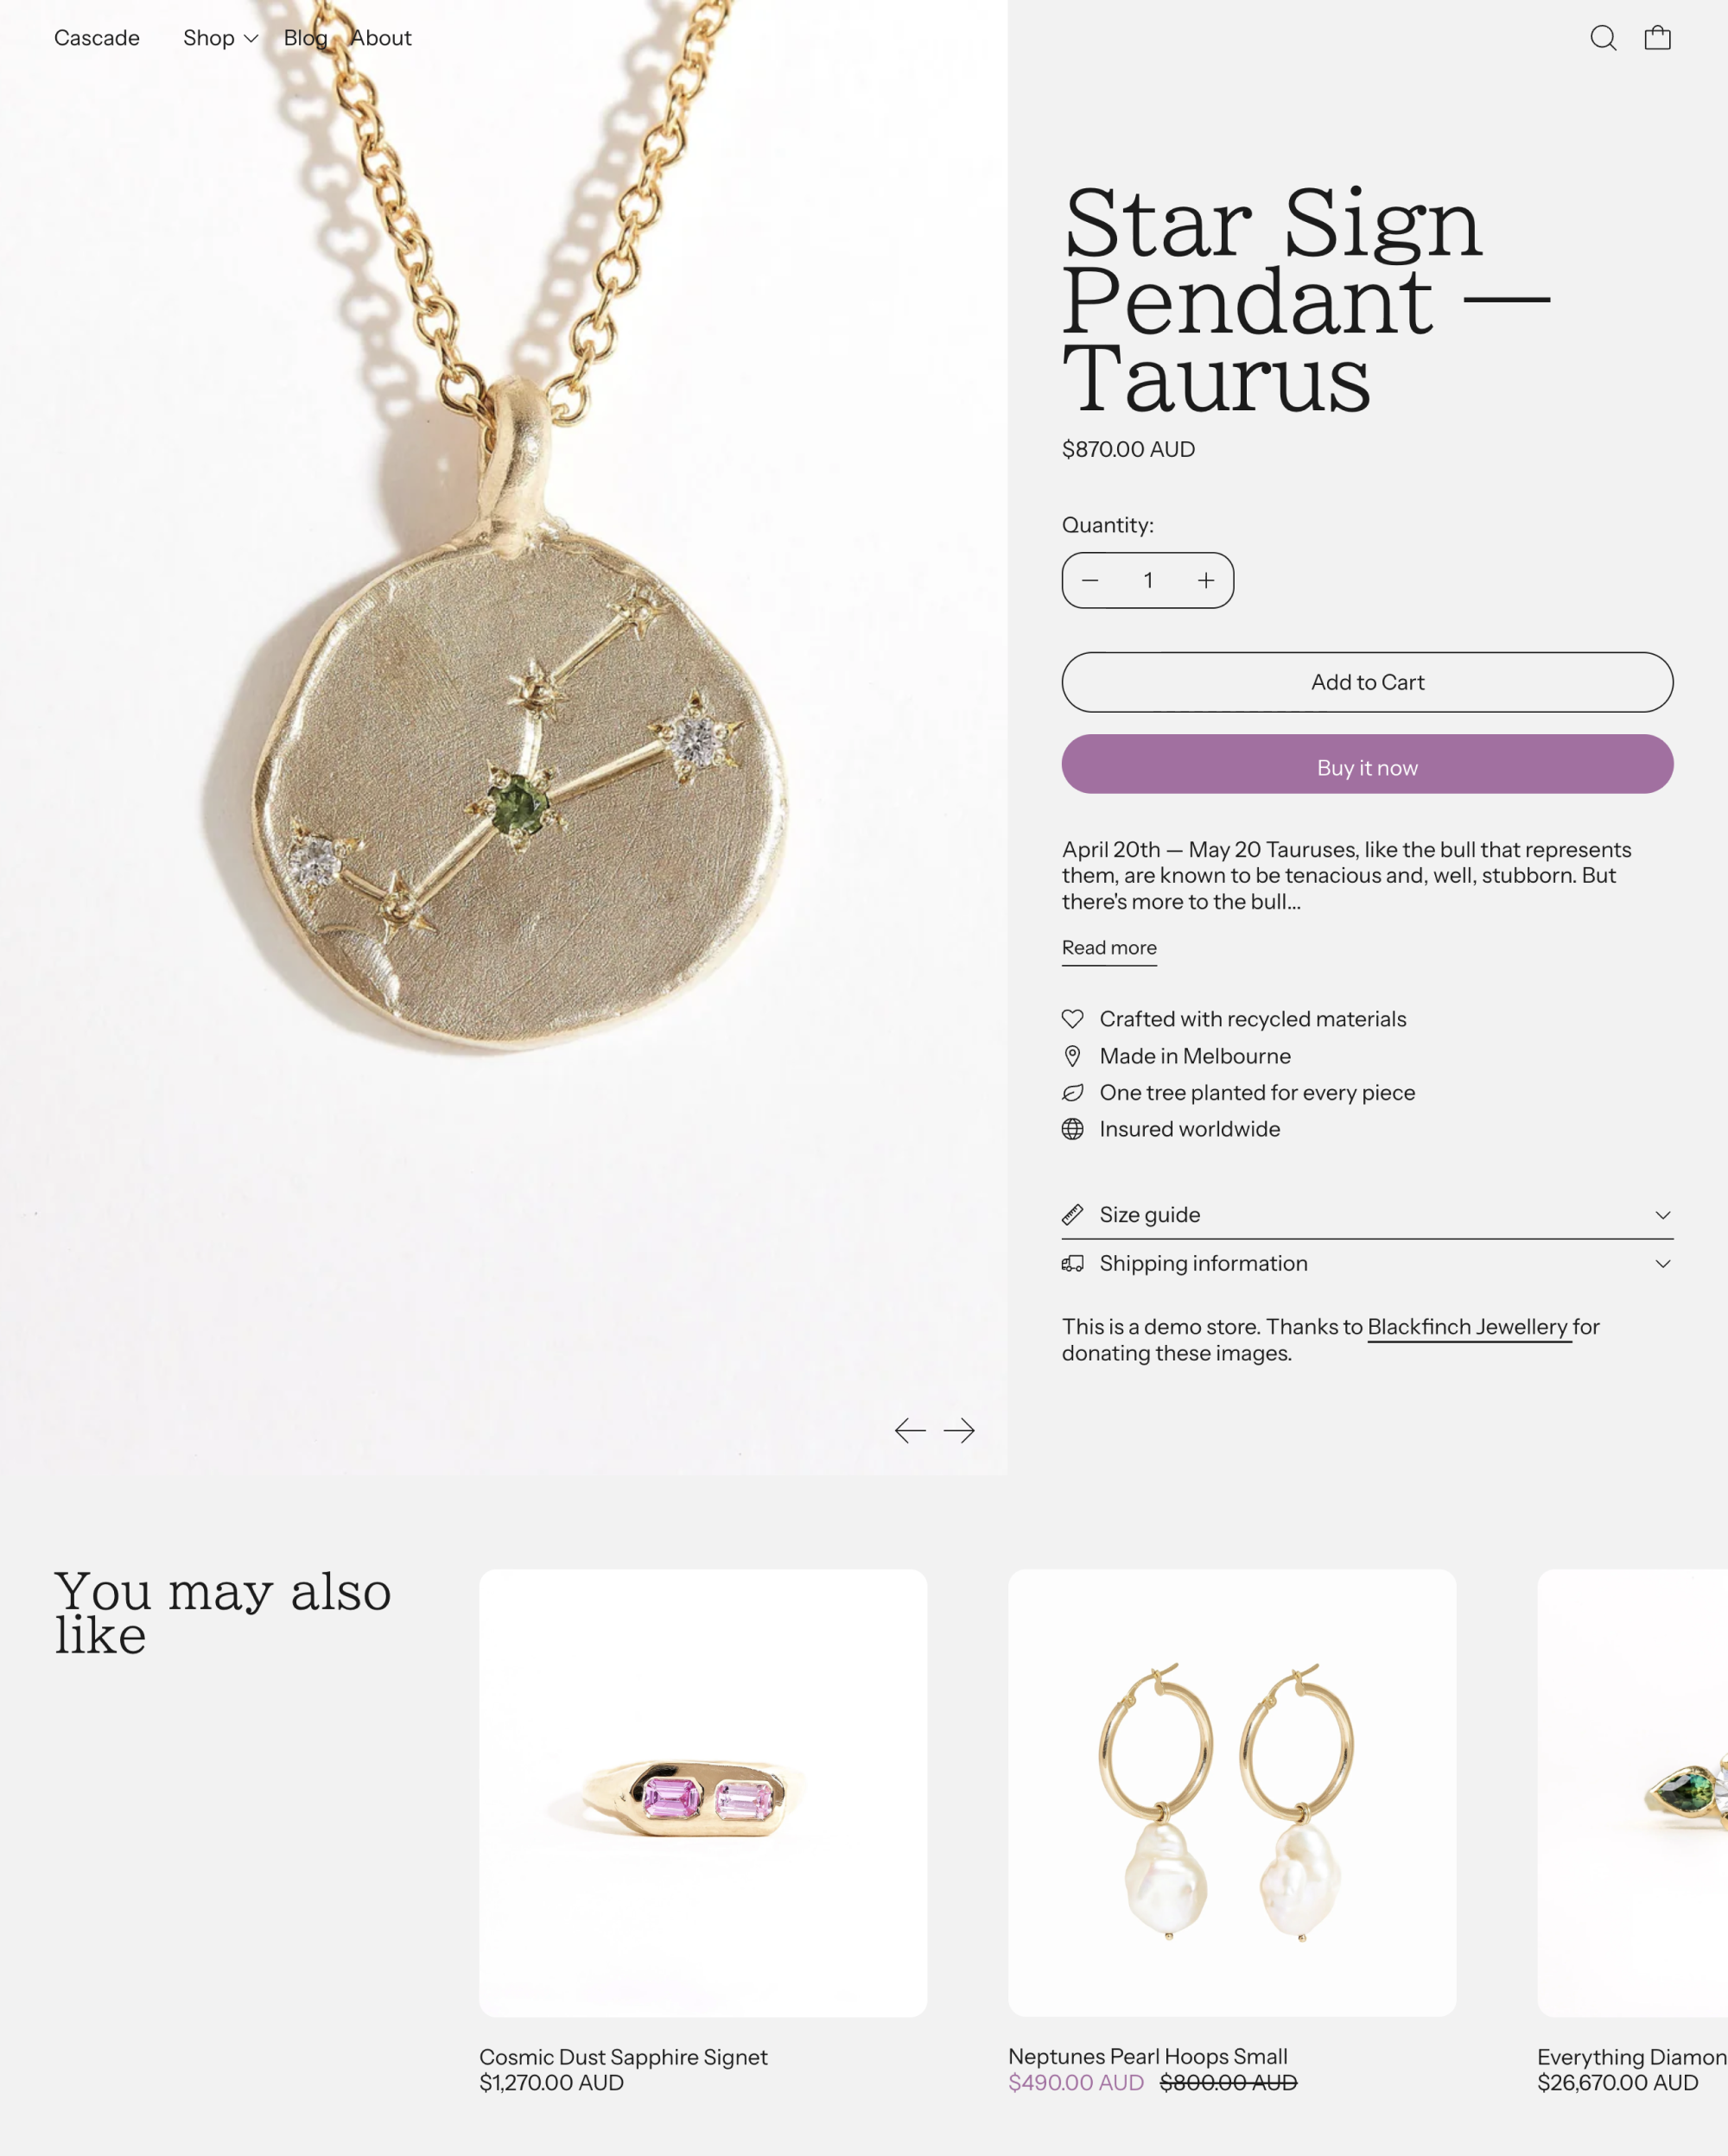The height and width of the screenshot is (2156, 1728).
Task: Increase quantity with the plus icon
Action: pos(1206,580)
